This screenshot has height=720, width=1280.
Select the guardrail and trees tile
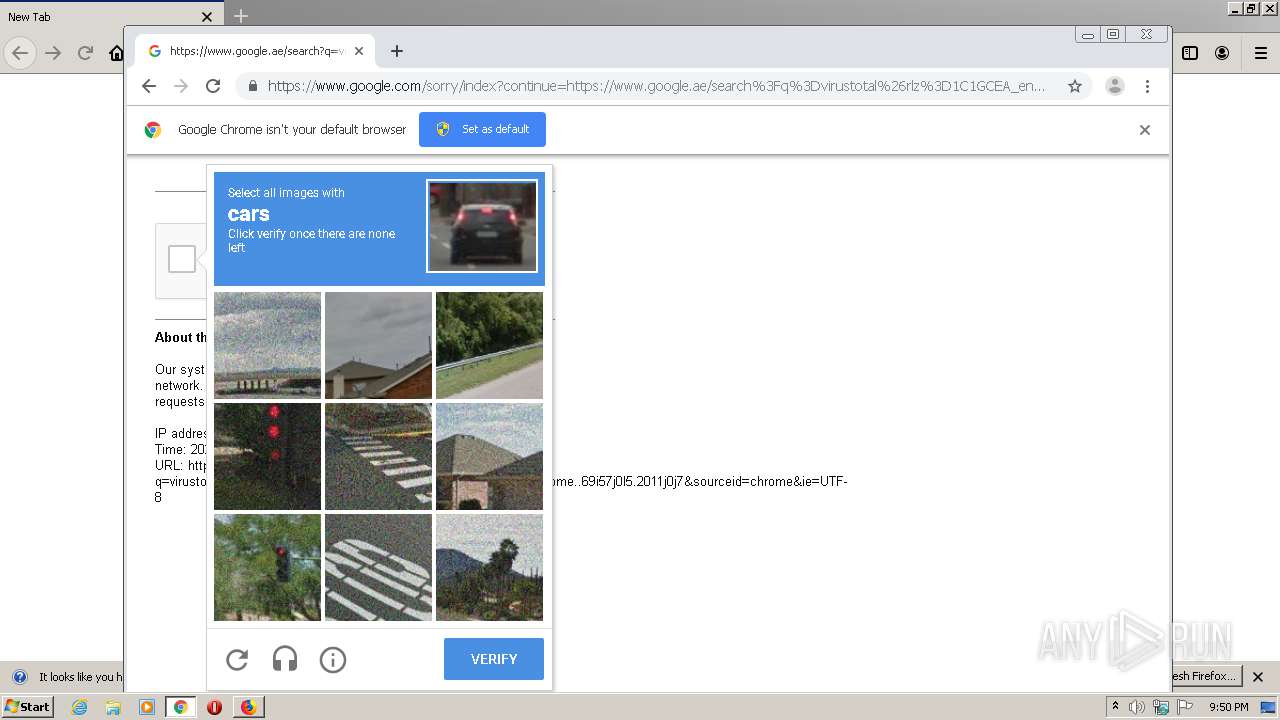[489, 345]
